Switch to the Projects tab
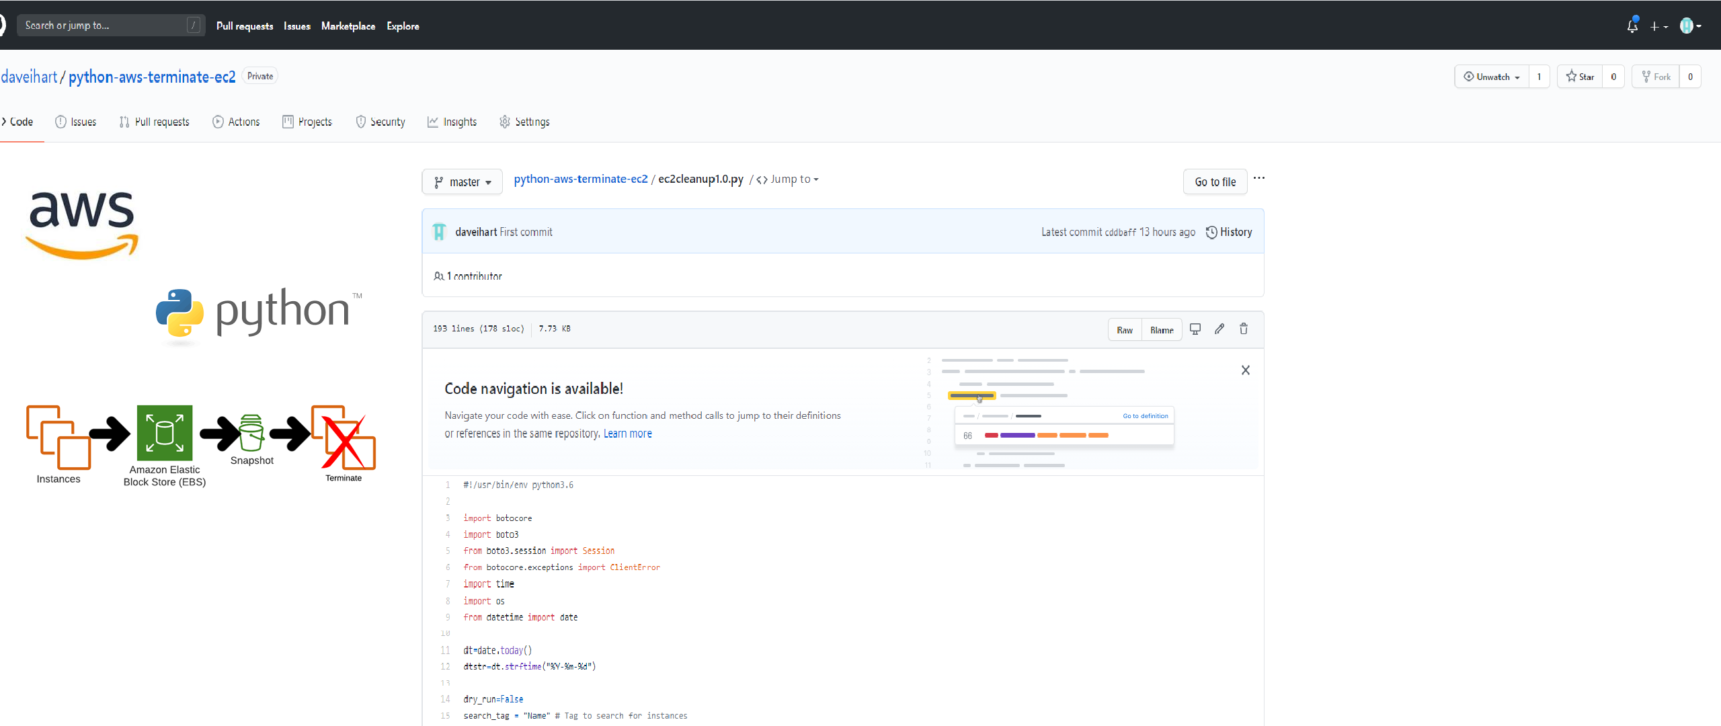Screen dimensions: 1721x726 307,122
